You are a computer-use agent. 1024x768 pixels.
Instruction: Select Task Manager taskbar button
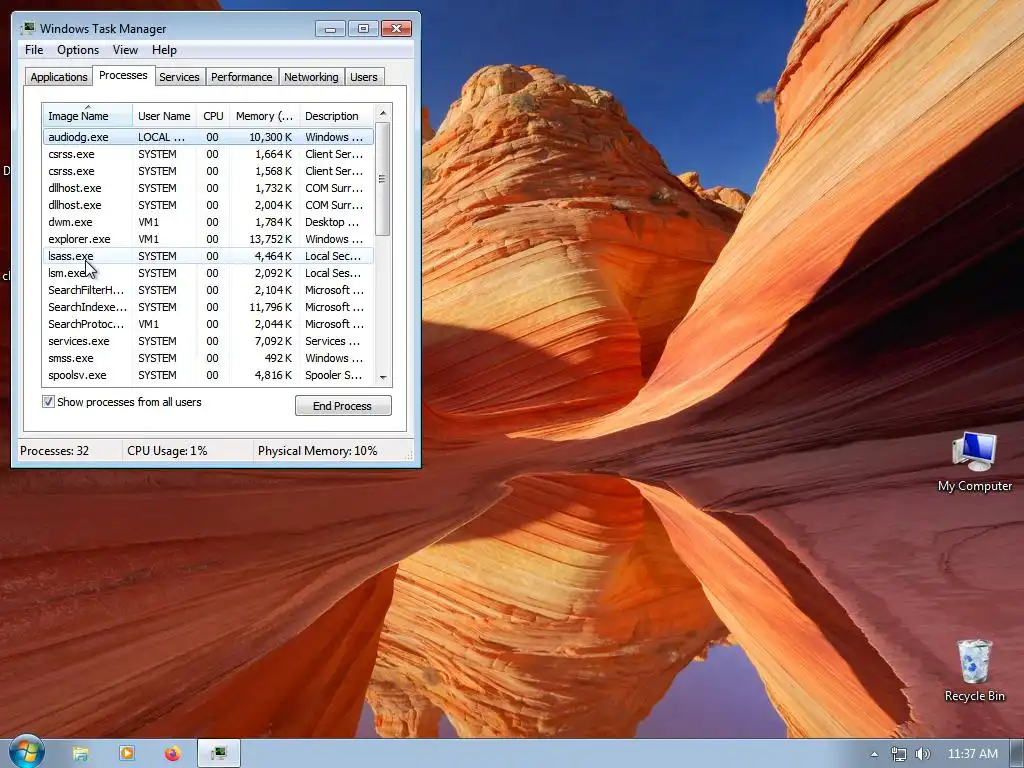pyautogui.click(x=219, y=754)
